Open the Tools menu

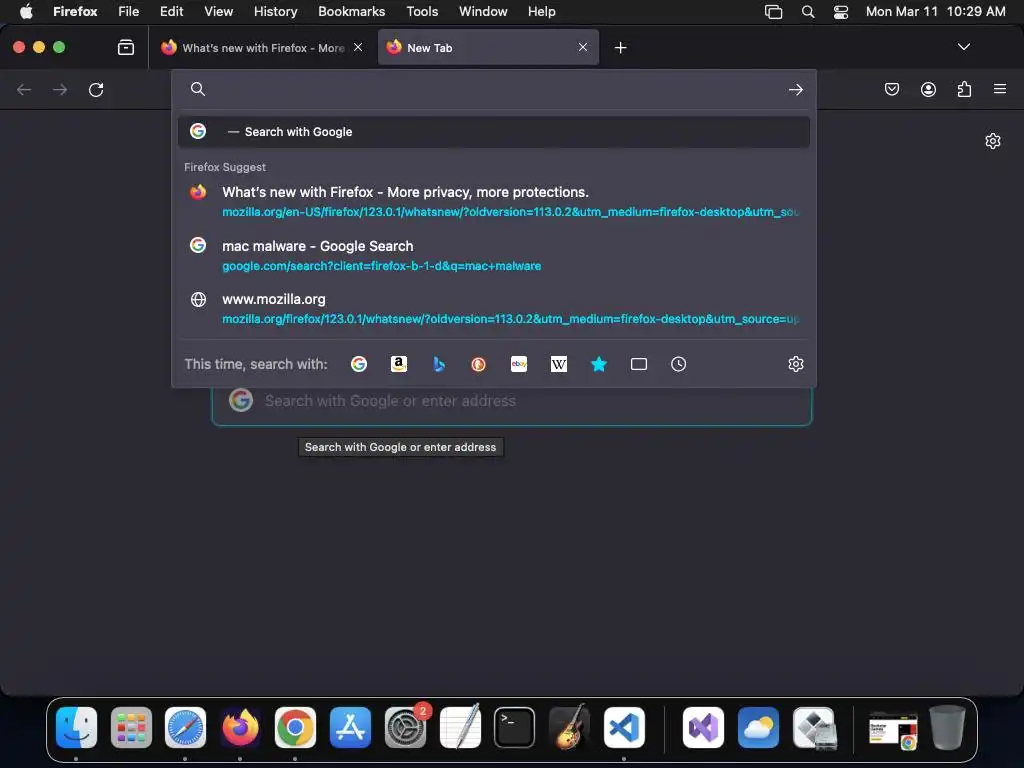coord(422,12)
